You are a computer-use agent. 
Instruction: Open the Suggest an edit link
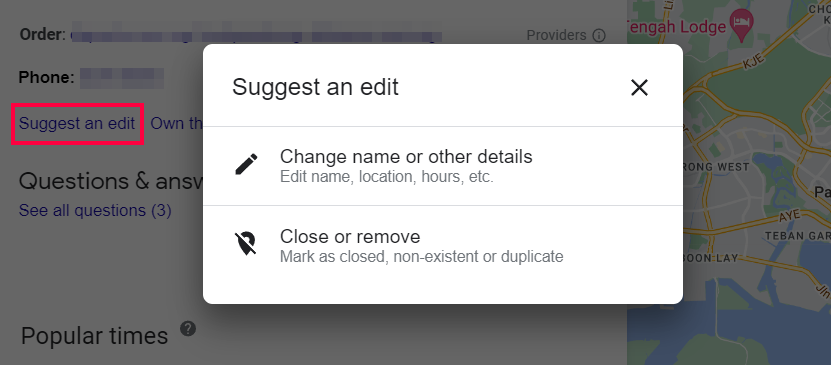point(77,123)
